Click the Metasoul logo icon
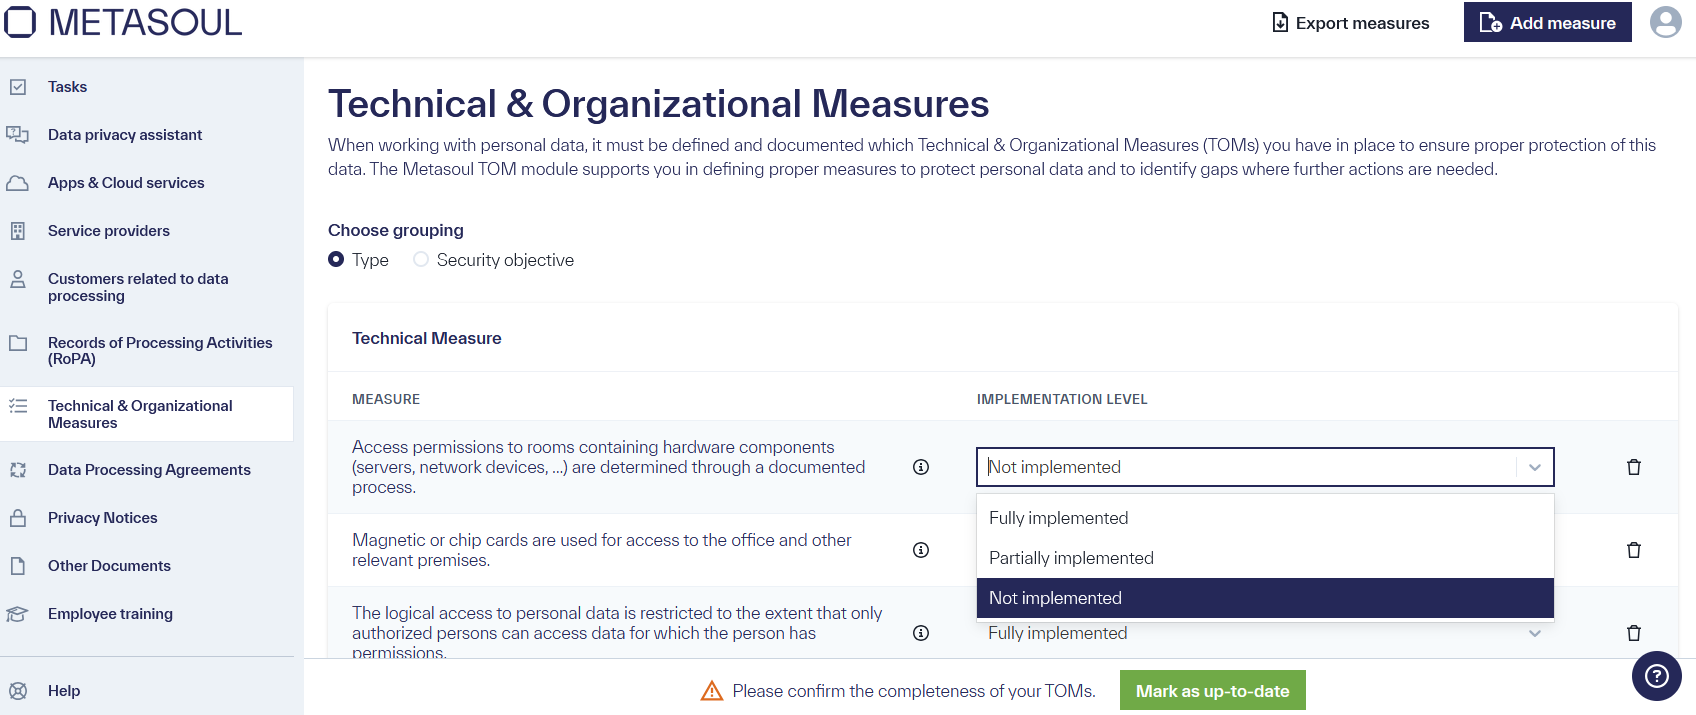The image size is (1696, 715). click(19, 22)
